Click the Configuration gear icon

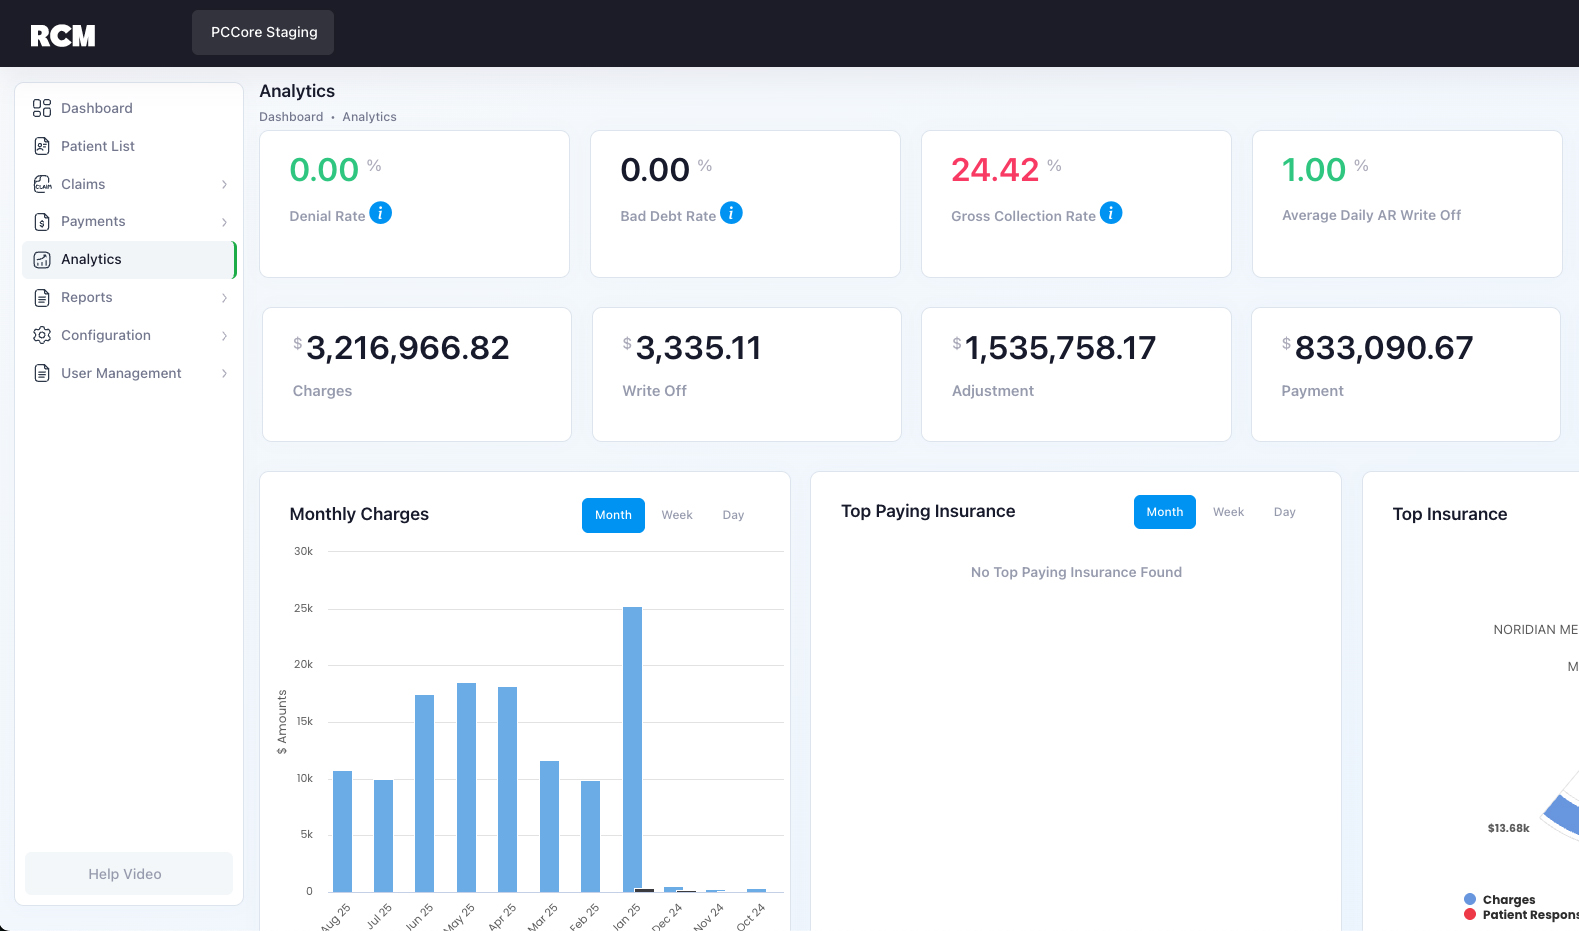pyautogui.click(x=42, y=335)
